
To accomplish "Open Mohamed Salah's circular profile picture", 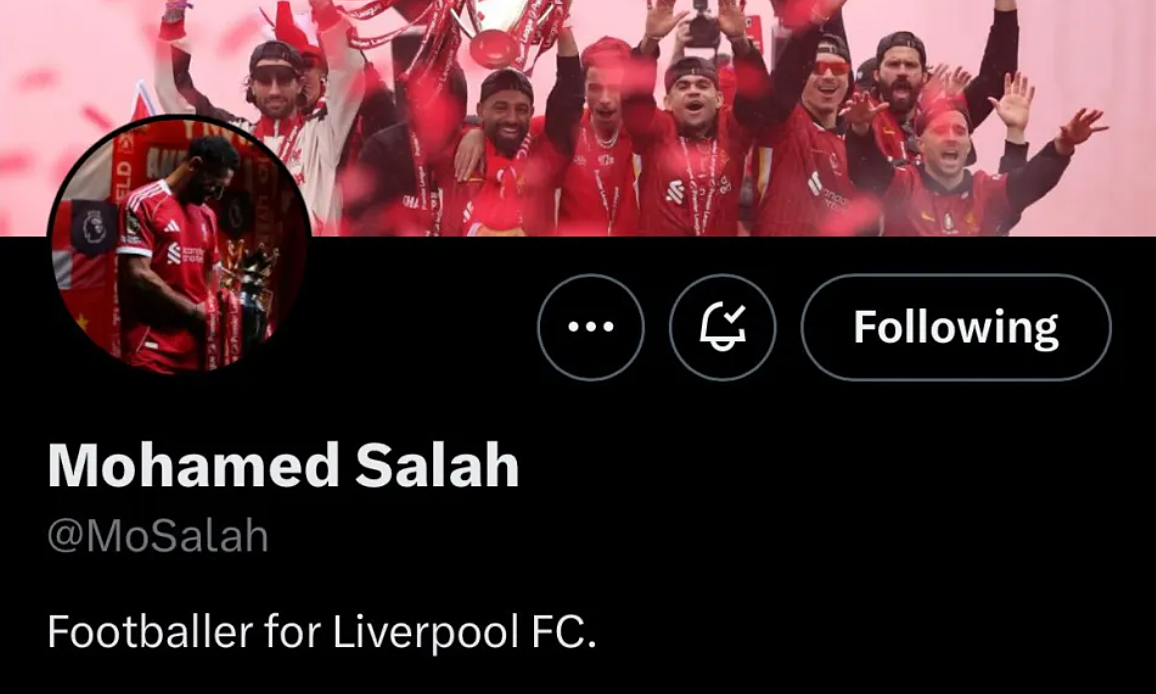I will [x=179, y=245].
